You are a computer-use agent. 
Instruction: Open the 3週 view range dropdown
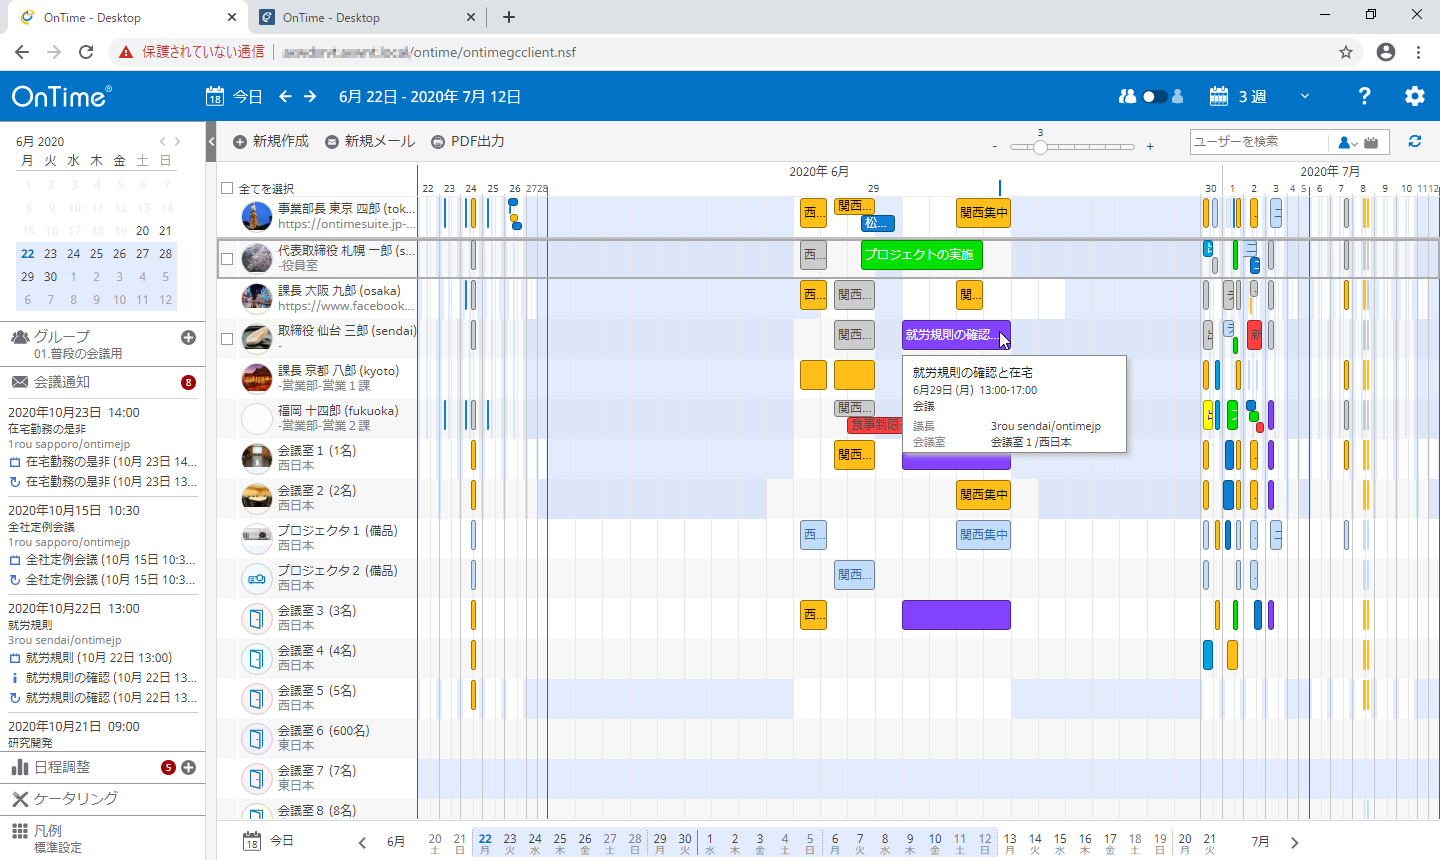point(1260,96)
